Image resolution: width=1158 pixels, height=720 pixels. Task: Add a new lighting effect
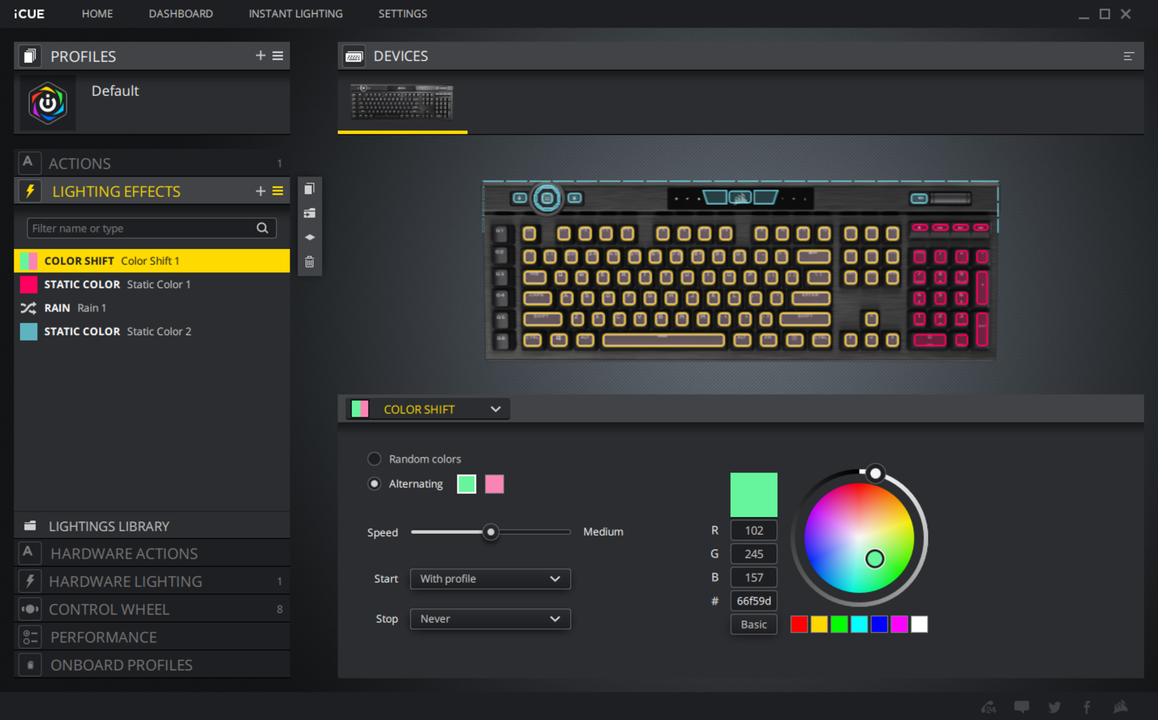(x=260, y=191)
